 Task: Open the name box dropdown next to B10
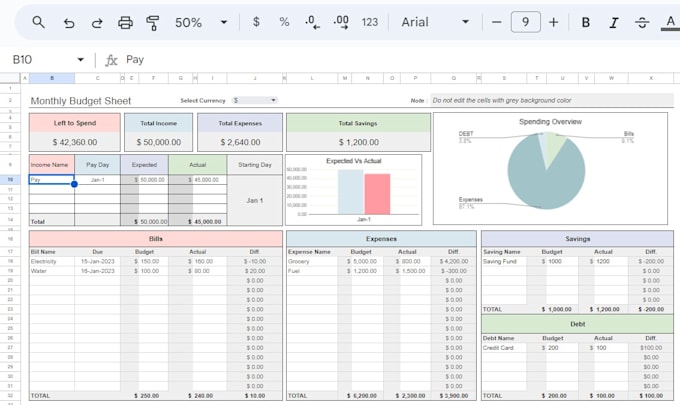point(80,59)
